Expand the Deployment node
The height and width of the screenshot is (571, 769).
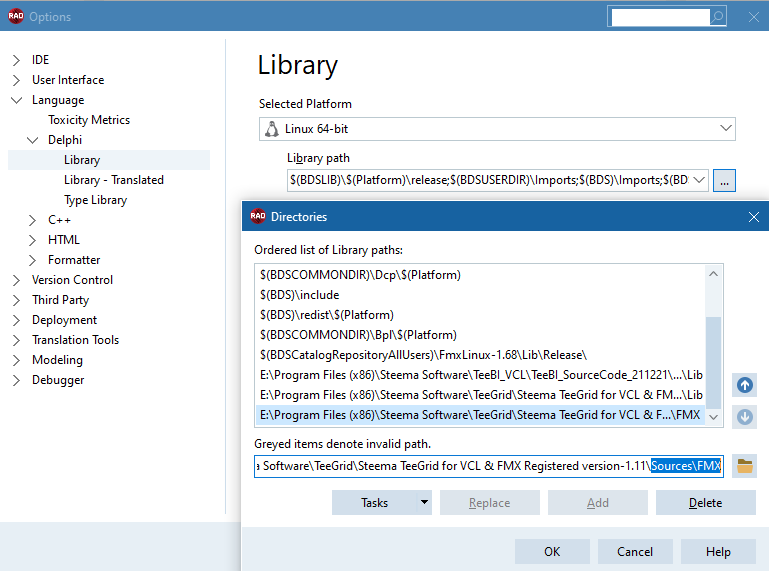(16, 320)
